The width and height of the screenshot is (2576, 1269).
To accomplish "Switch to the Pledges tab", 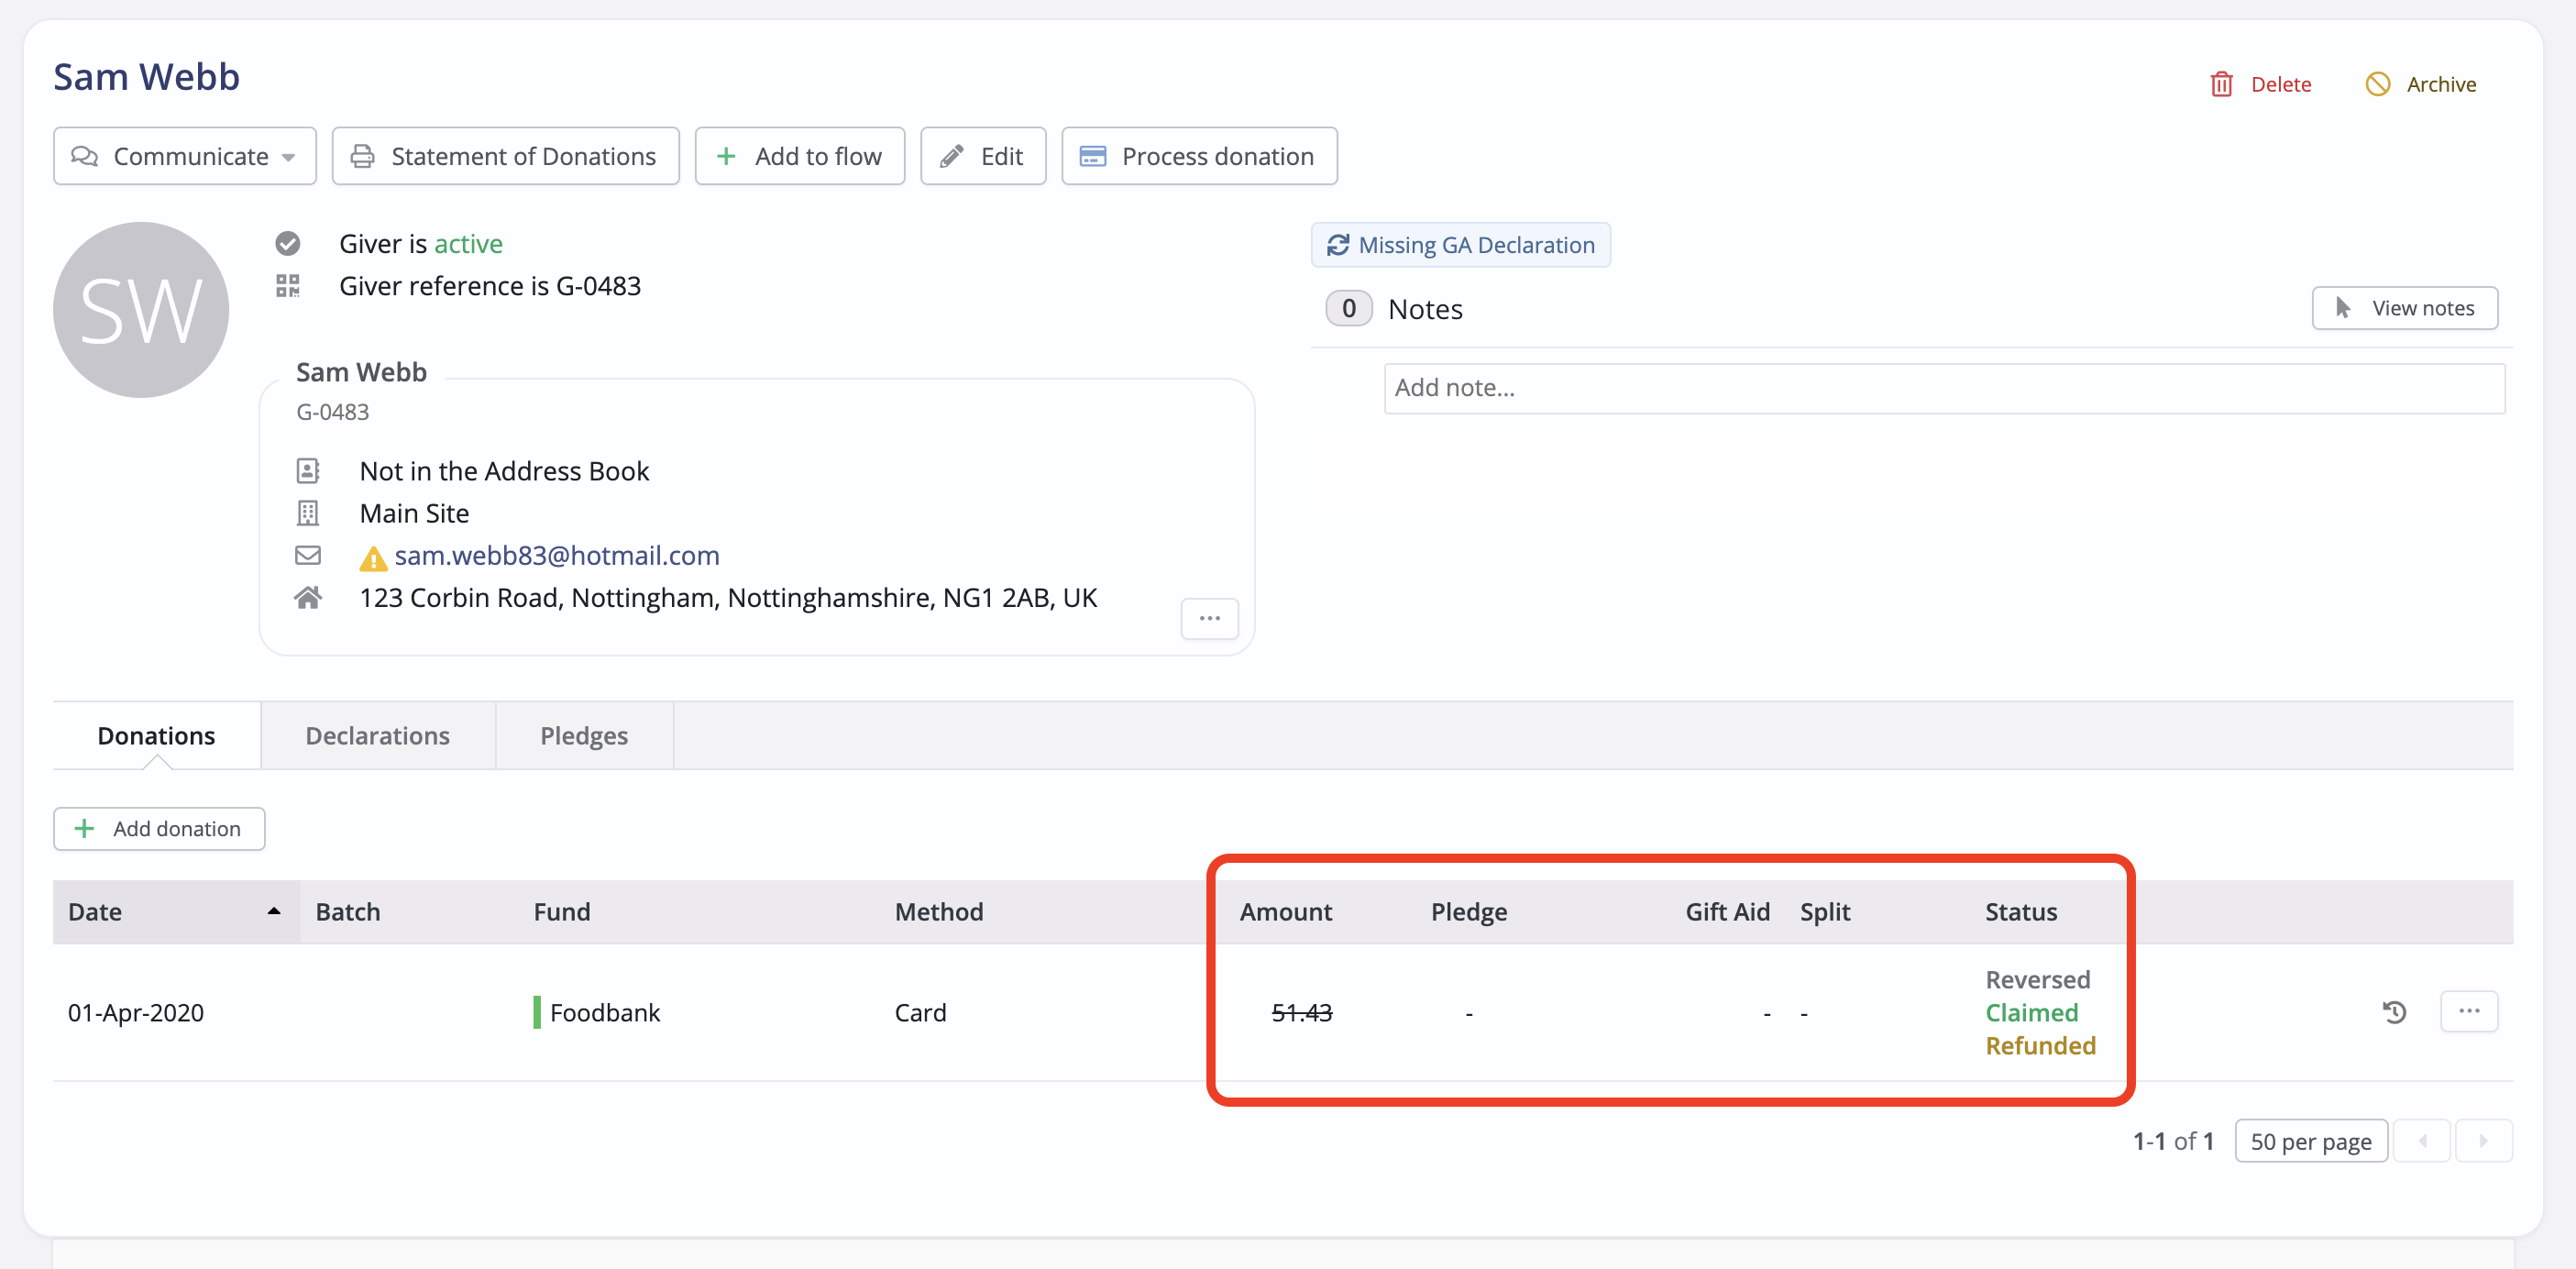I will (x=584, y=736).
